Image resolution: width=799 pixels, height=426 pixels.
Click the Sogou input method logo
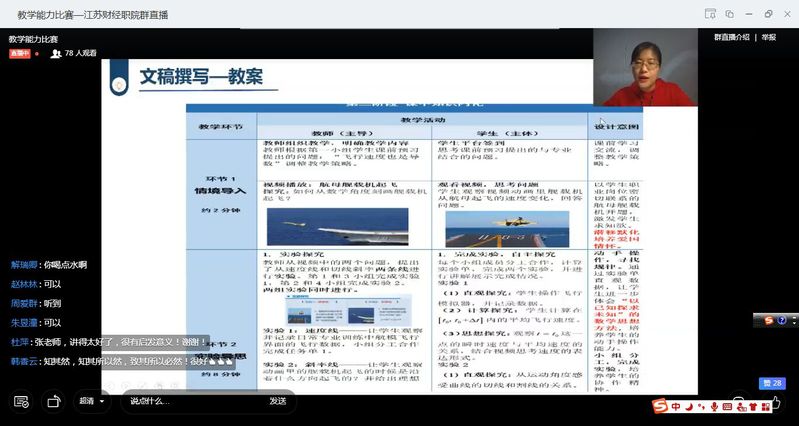[x=660, y=407]
